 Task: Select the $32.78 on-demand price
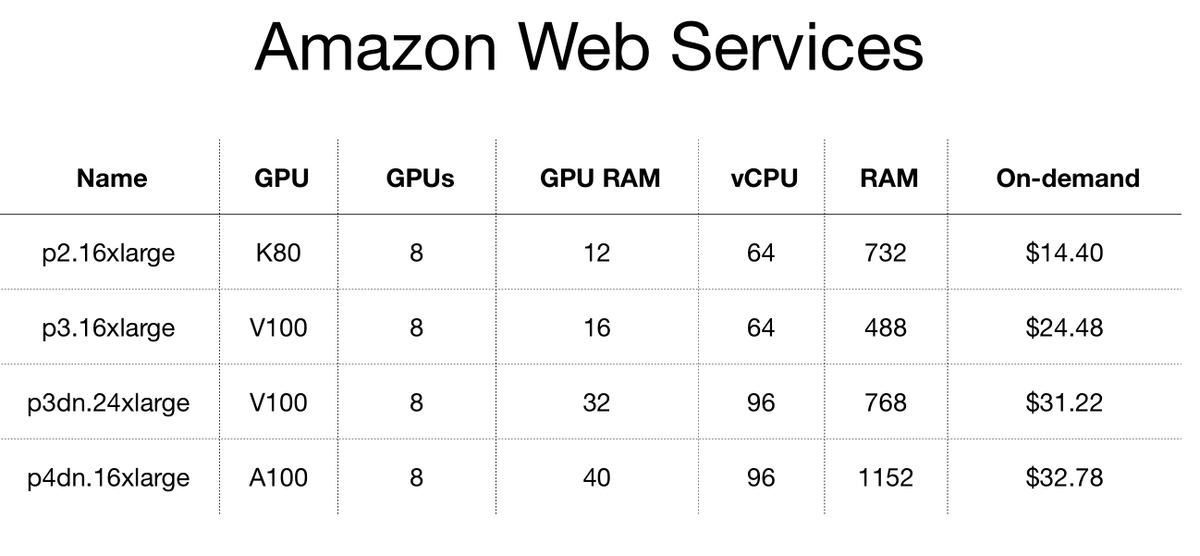click(x=1064, y=478)
